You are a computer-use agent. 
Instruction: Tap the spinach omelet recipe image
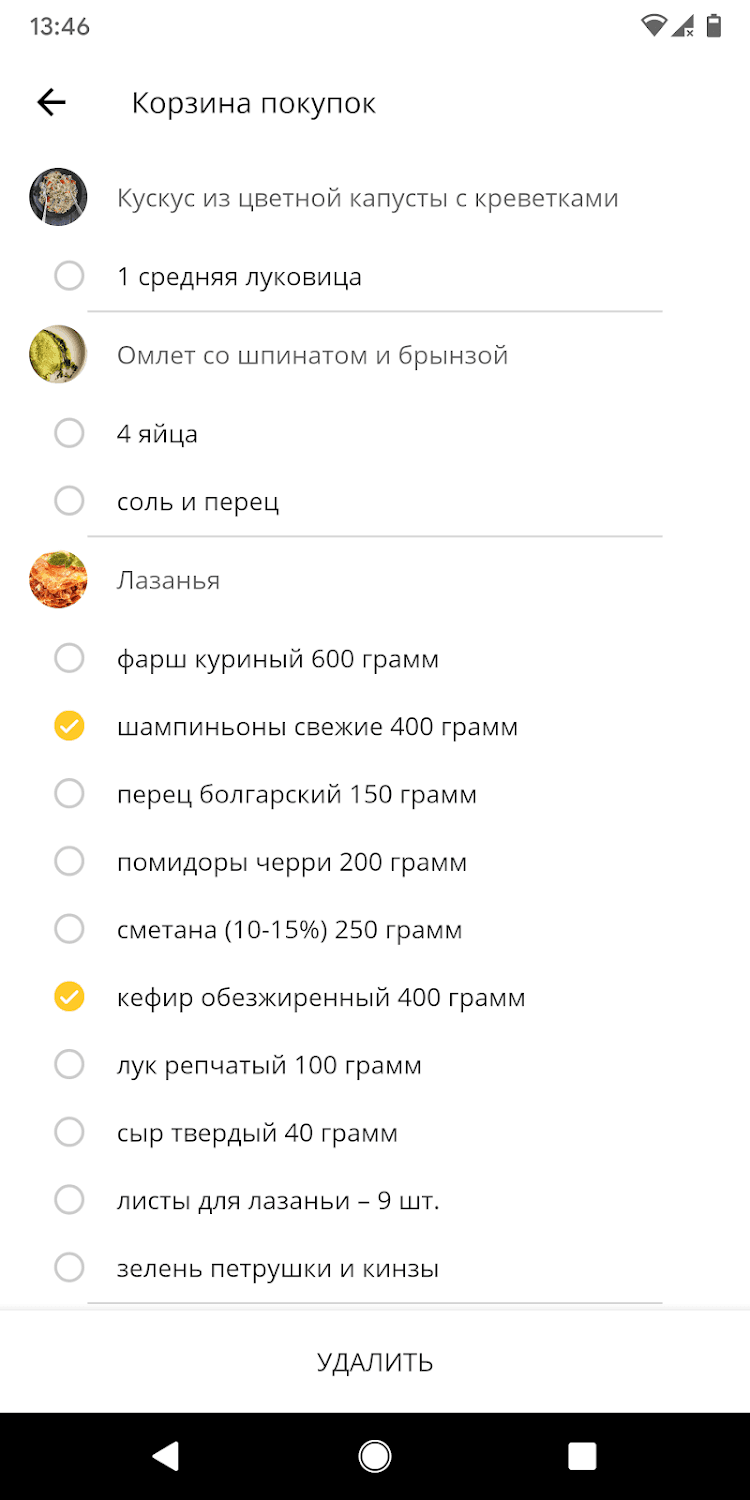[x=58, y=354]
